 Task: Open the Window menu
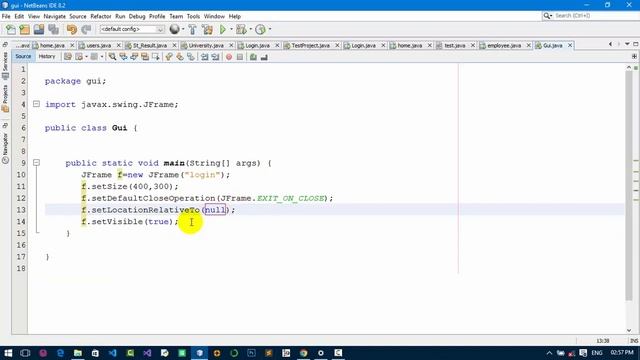click(214, 16)
